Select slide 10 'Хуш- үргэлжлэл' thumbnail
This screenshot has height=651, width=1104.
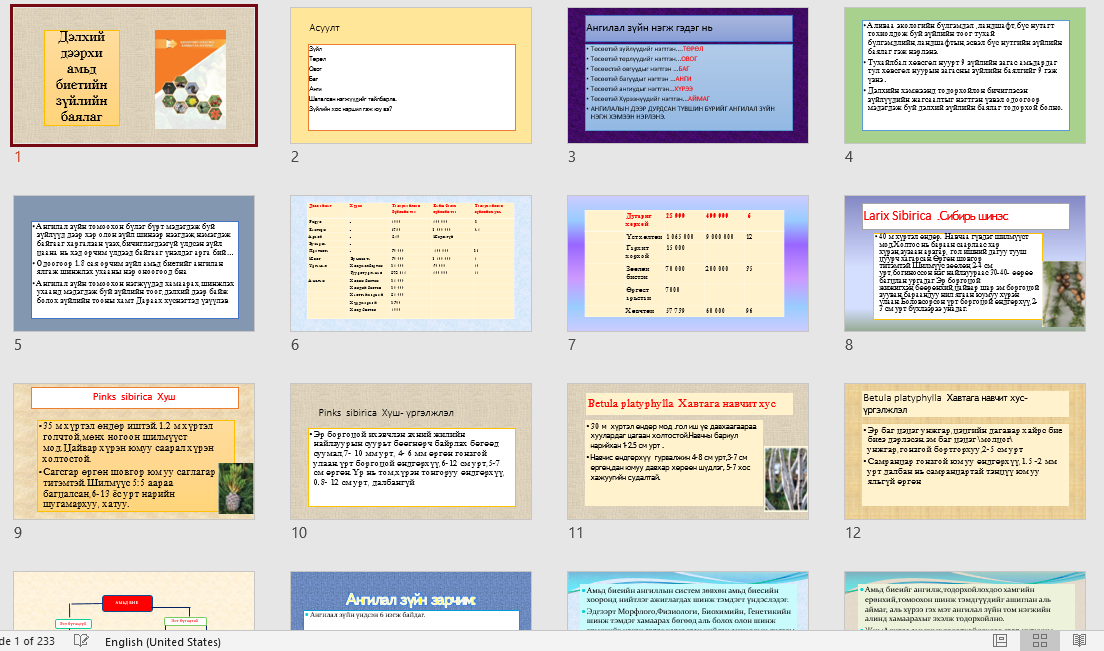pyautogui.click(x=410, y=451)
